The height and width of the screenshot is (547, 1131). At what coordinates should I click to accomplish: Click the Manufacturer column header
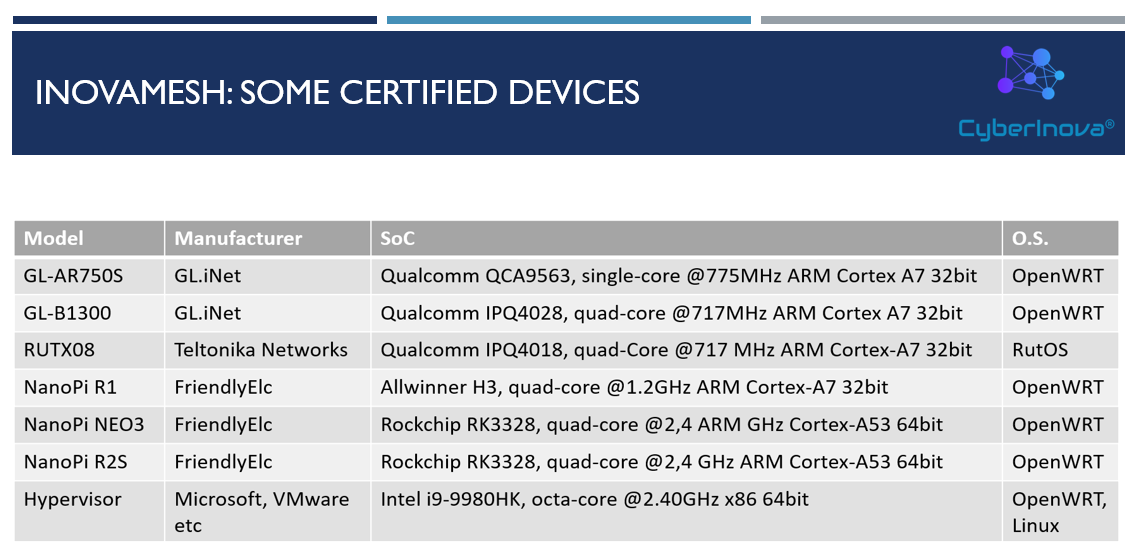(x=238, y=239)
